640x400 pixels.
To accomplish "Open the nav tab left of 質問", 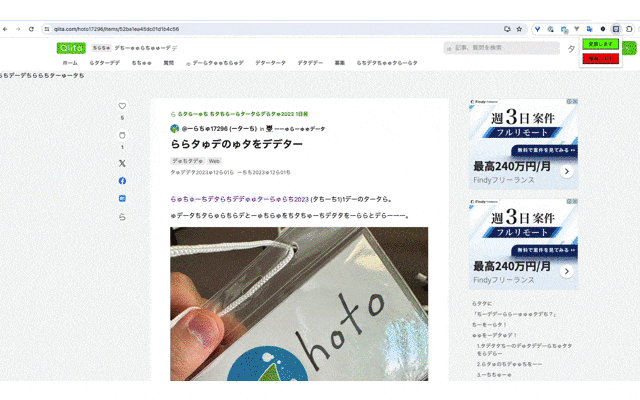I will pos(142,63).
